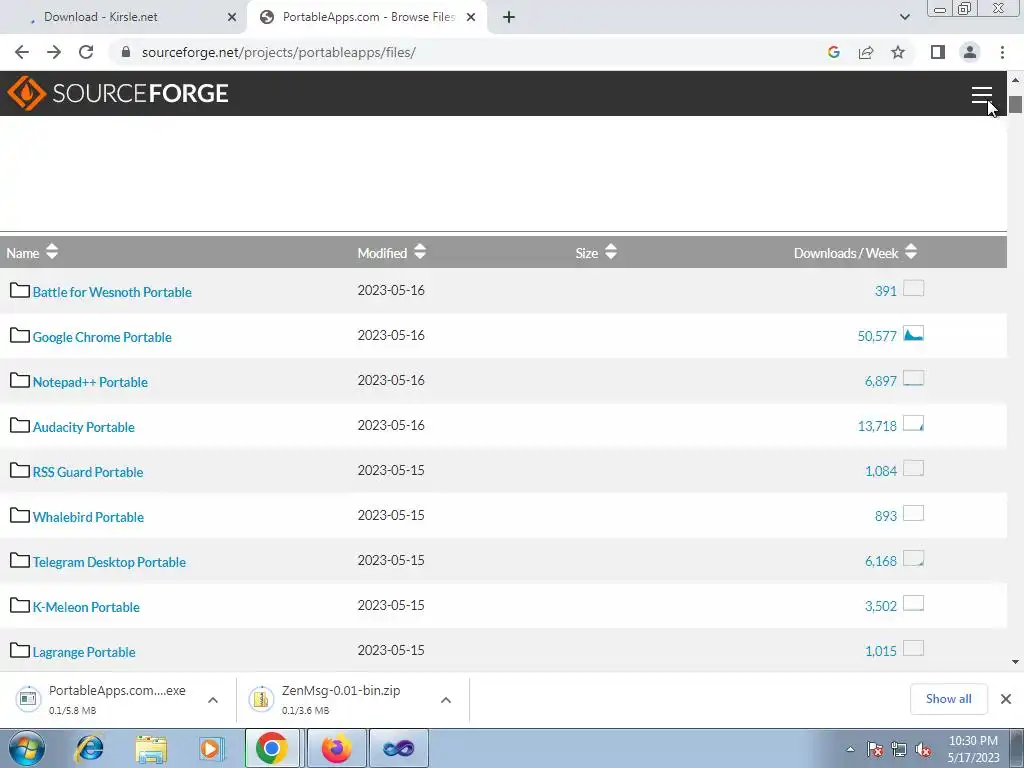Image resolution: width=1024 pixels, height=768 pixels.
Task: Share this page via the share icon
Action: click(x=866, y=52)
